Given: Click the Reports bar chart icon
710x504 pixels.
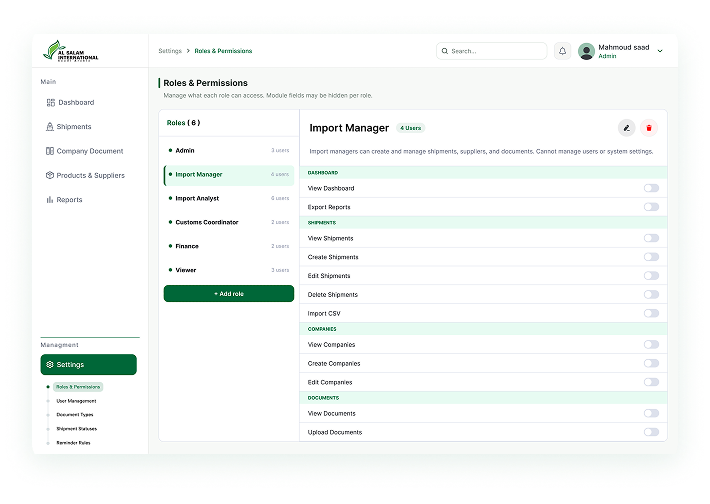Looking at the screenshot, I should pyautogui.click(x=50, y=200).
